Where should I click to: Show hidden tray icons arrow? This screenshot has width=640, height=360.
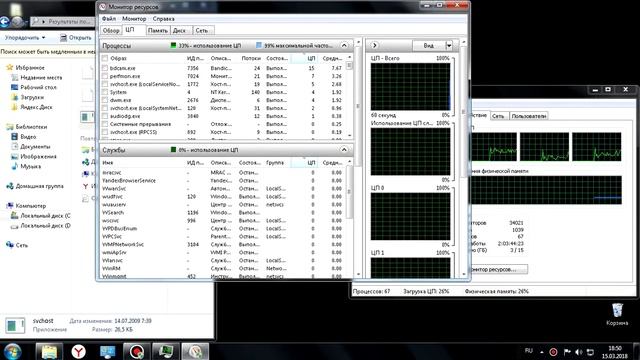pos(542,352)
